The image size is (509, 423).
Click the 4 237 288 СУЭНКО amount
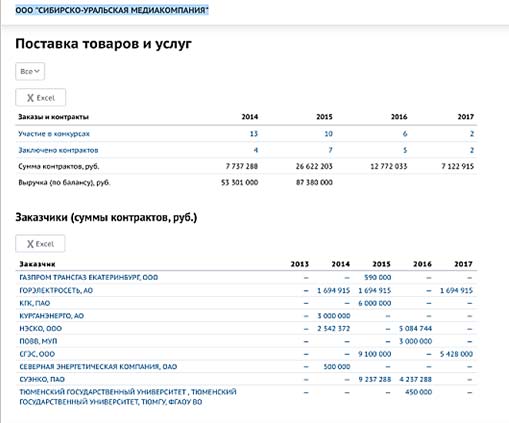coord(415,379)
